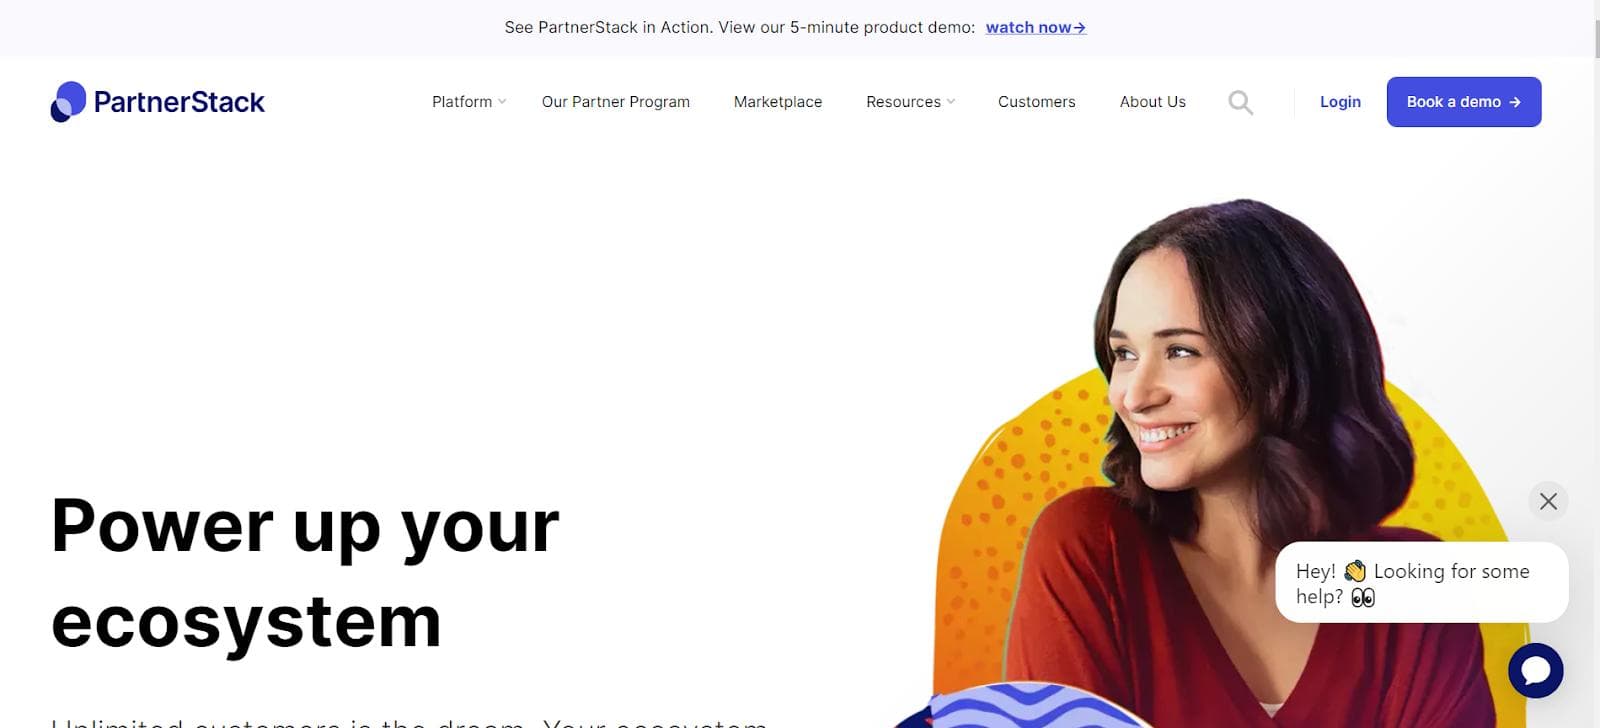This screenshot has height=728, width=1600.
Task: Expand the Resources dropdown chevron
Action: click(x=951, y=102)
